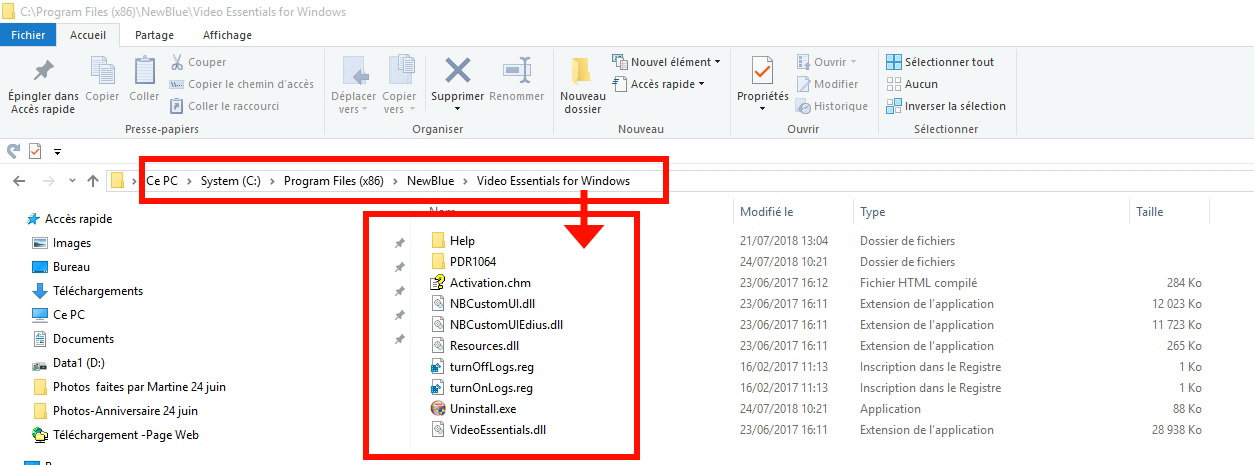Click the quick access toolbar undo icon
This screenshot has width=1254, height=465.
pyautogui.click(x=14, y=151)
